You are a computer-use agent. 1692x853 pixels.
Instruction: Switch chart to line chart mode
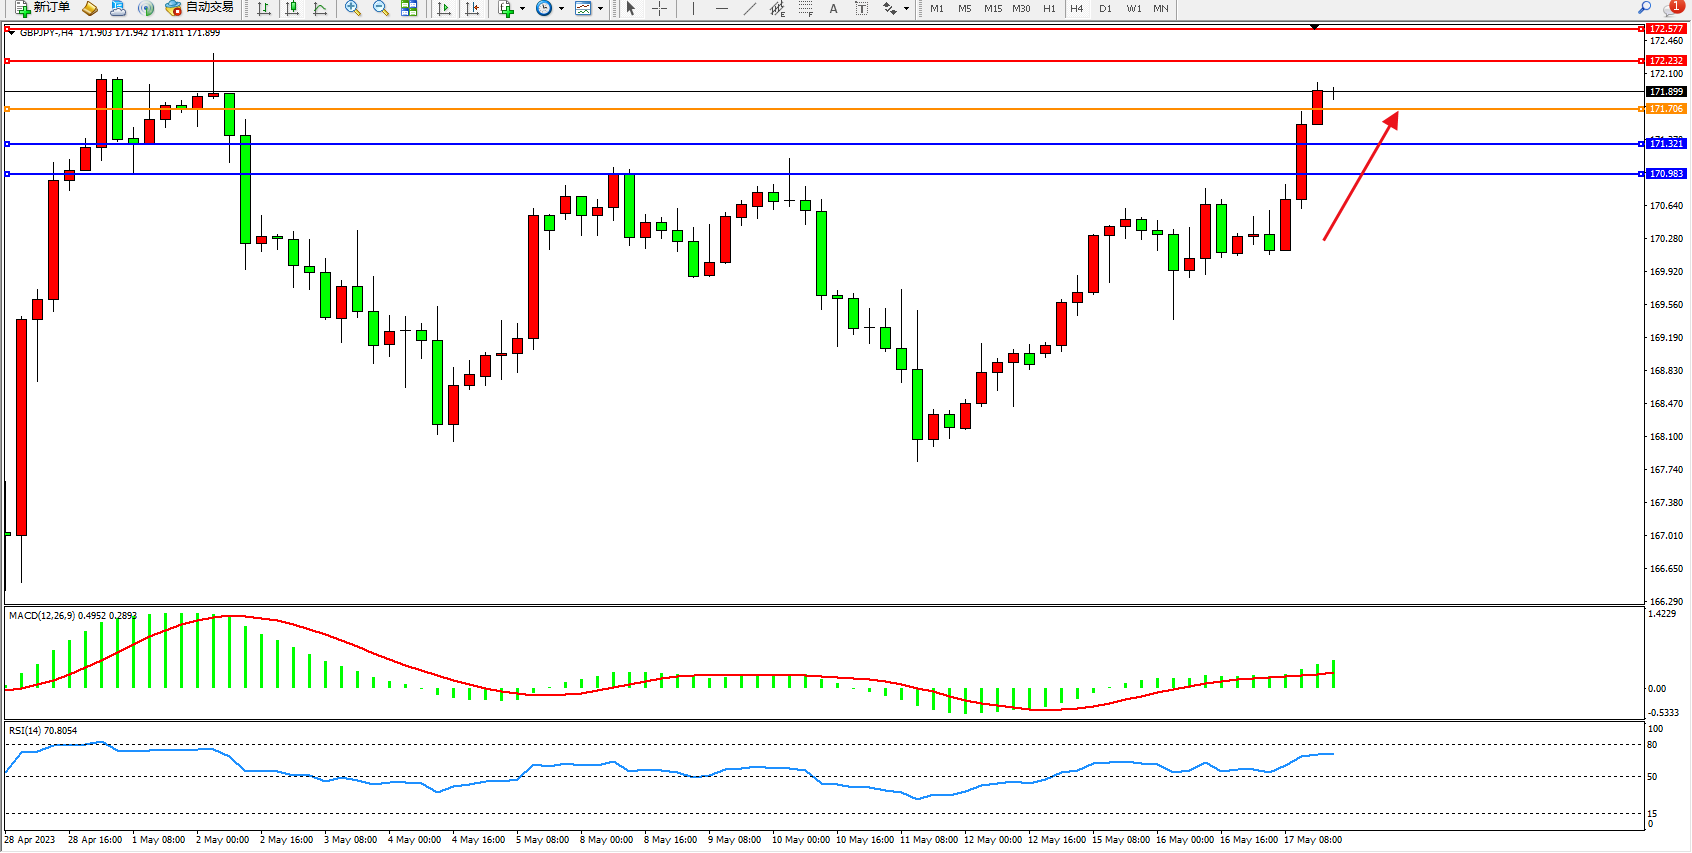click(x=320, y=8)
